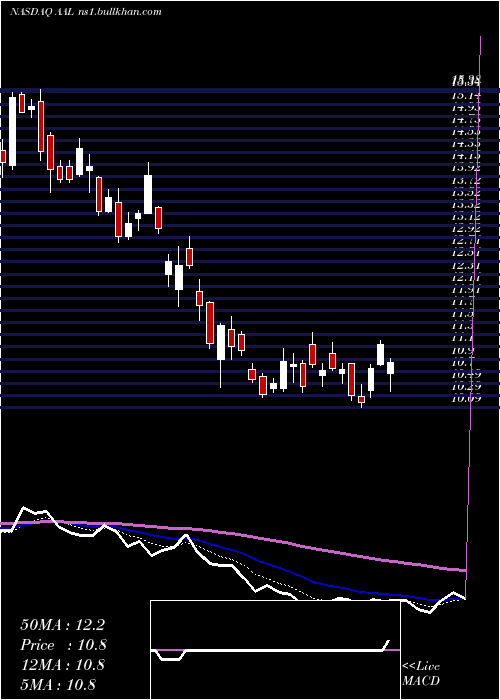
Task: Click the 10.09 price axis label
Action: tap(466, 398)
